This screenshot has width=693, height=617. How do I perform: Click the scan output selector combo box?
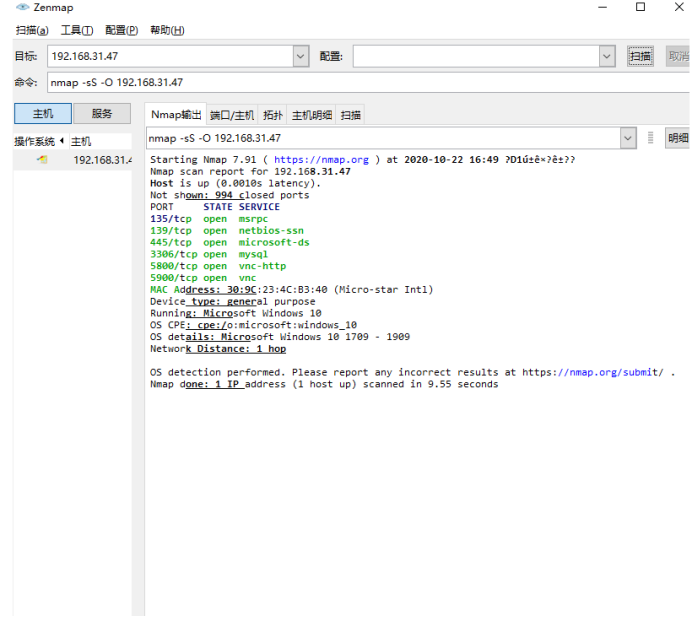(x=391, y=138)
